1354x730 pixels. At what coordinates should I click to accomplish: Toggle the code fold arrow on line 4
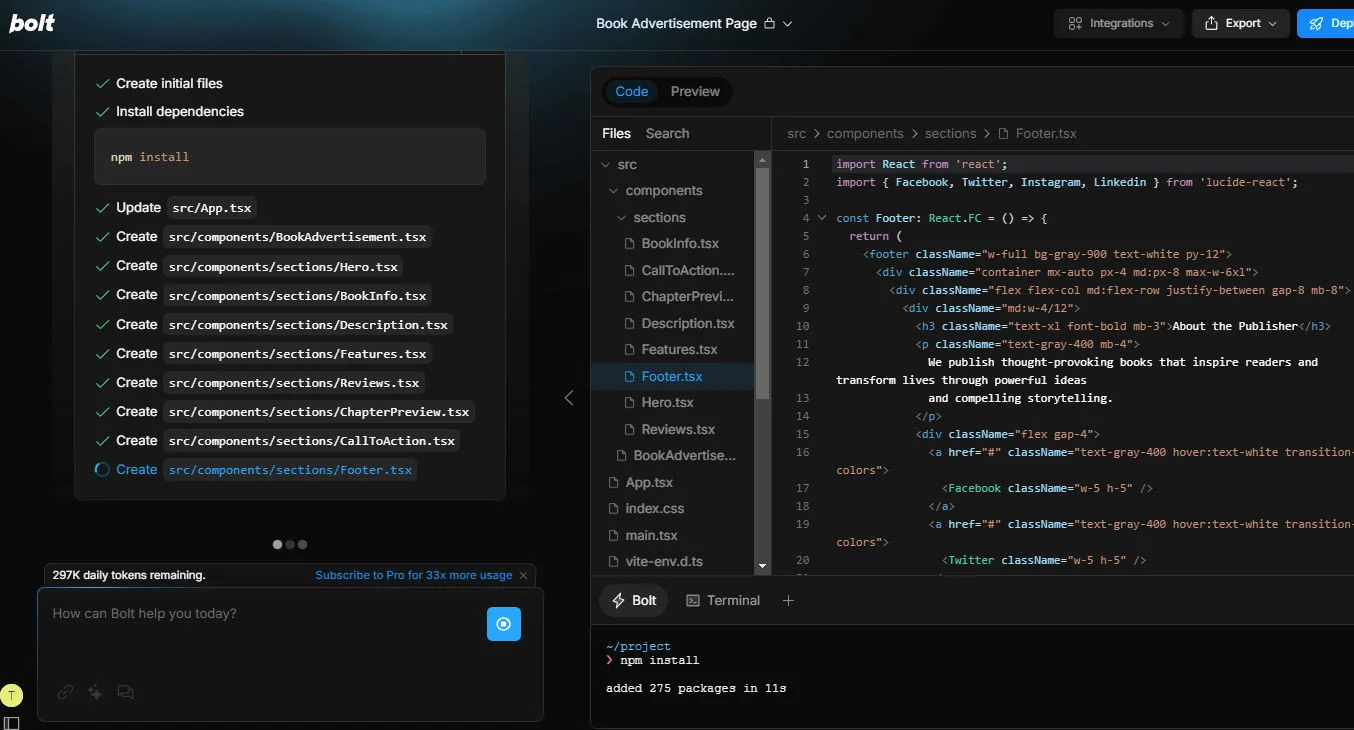pyautogui.click(x=821, y=217)
